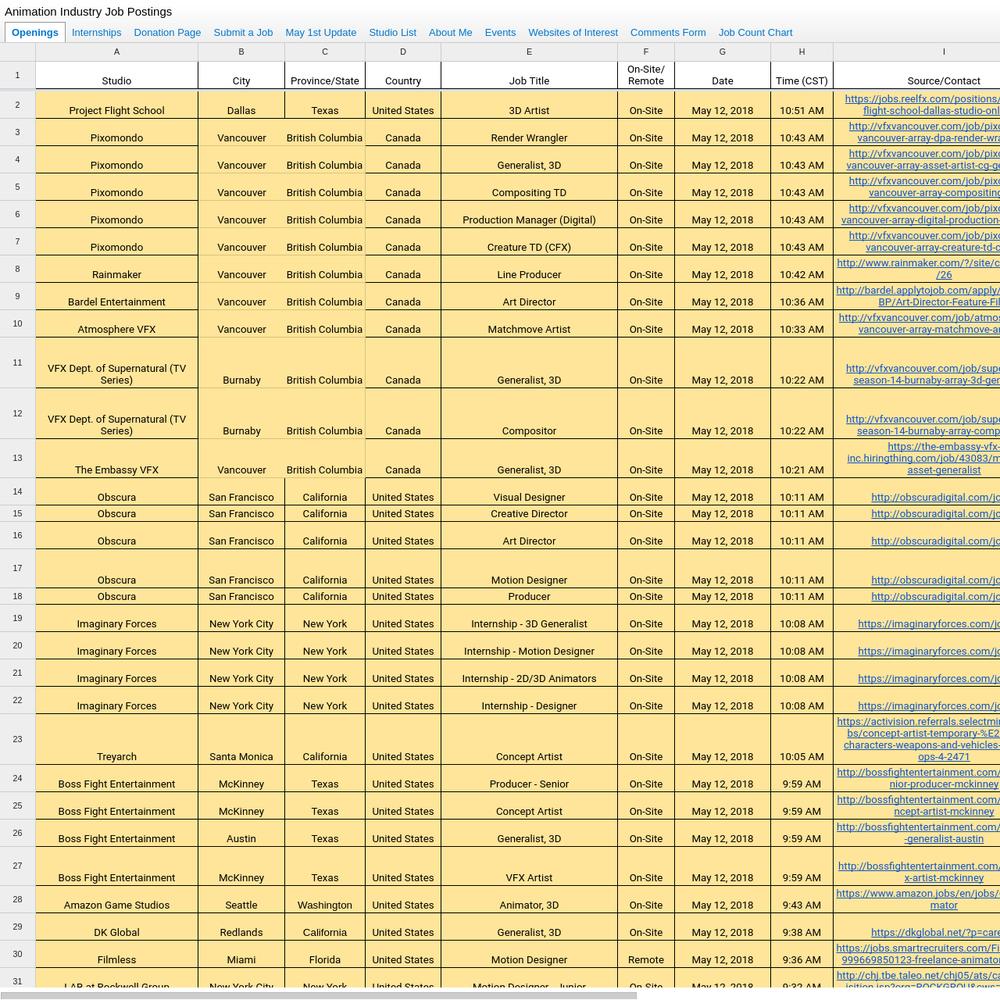
Task: Click the Source/Contact header cell
Action: tap(916, 75)
